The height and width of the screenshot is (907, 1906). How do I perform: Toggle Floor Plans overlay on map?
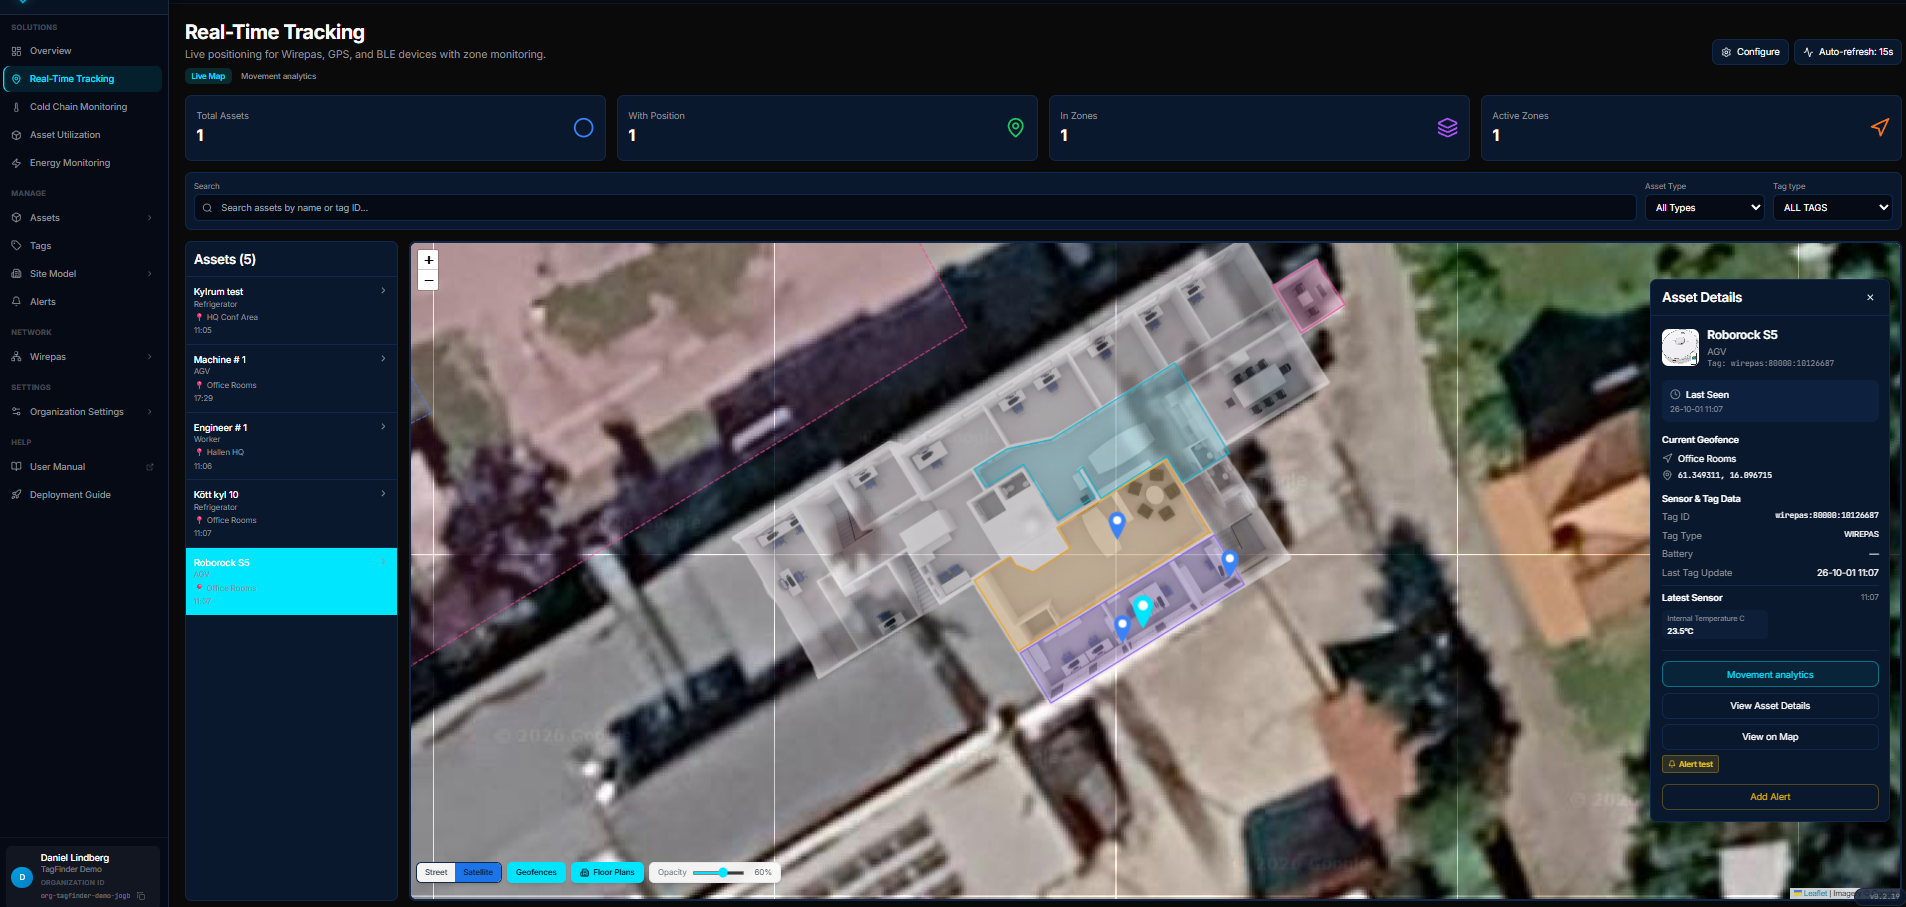[607, 873]
